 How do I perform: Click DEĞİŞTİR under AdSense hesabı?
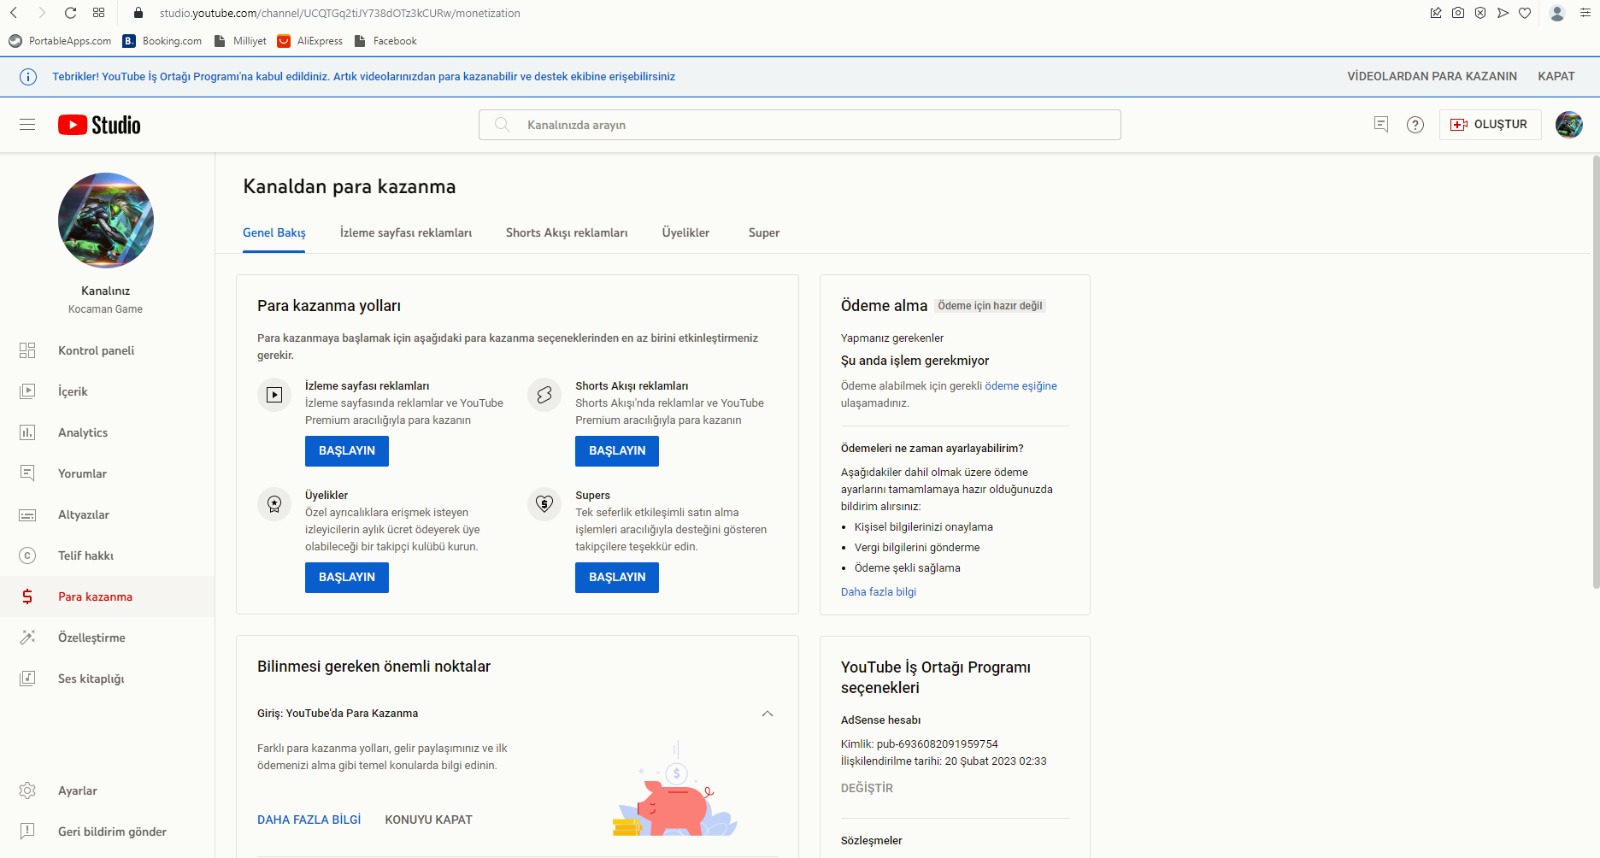(867, 788)
